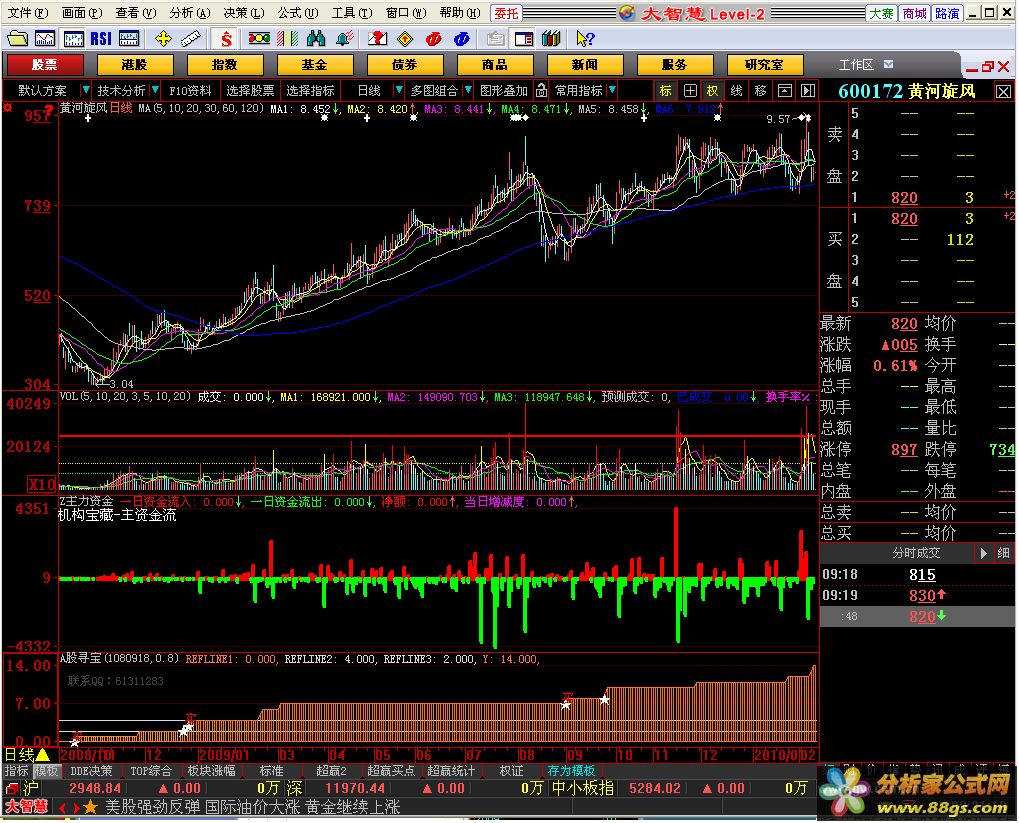Open the alarm bell alert icon
Image resolution: width=1019 pixels, height=823 pixels.
[x=344, y=39]
